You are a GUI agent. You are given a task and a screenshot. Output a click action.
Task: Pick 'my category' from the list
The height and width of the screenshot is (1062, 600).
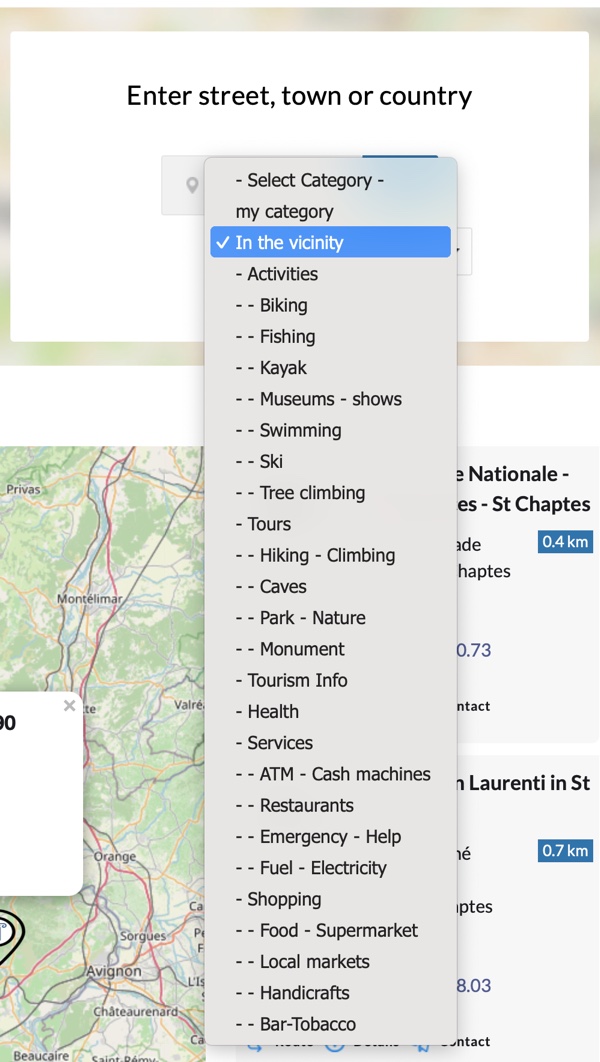(284, 212)
